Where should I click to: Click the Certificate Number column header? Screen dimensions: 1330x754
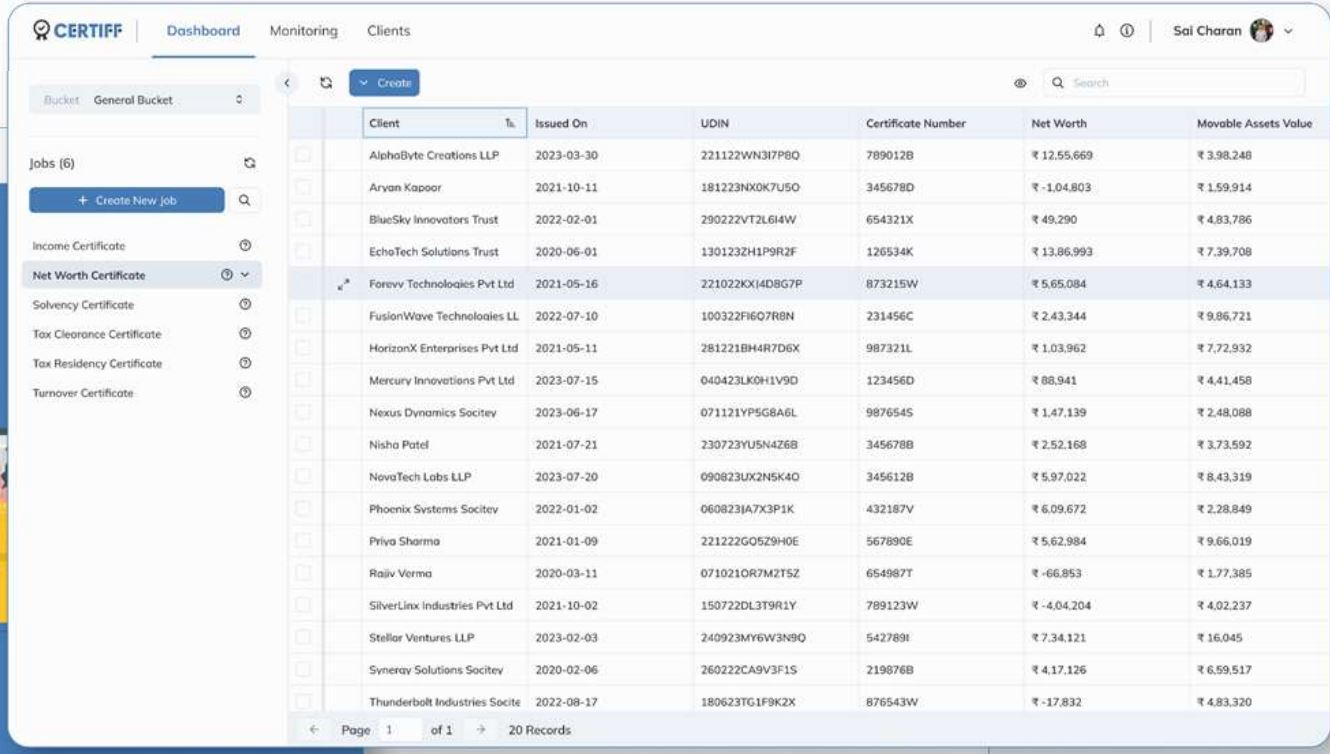pyautogui.click(x=941, y=124)
